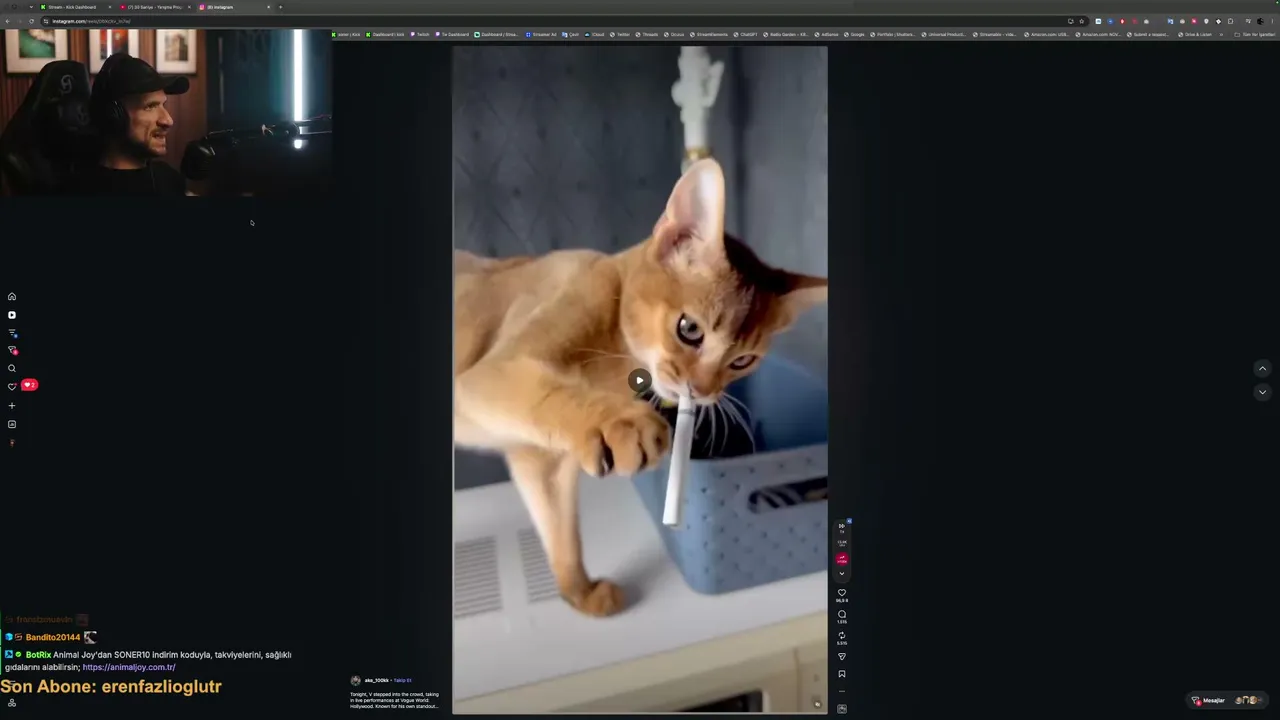Open the animaljoy.com.tr link in chat

click(x=129, y=667)
